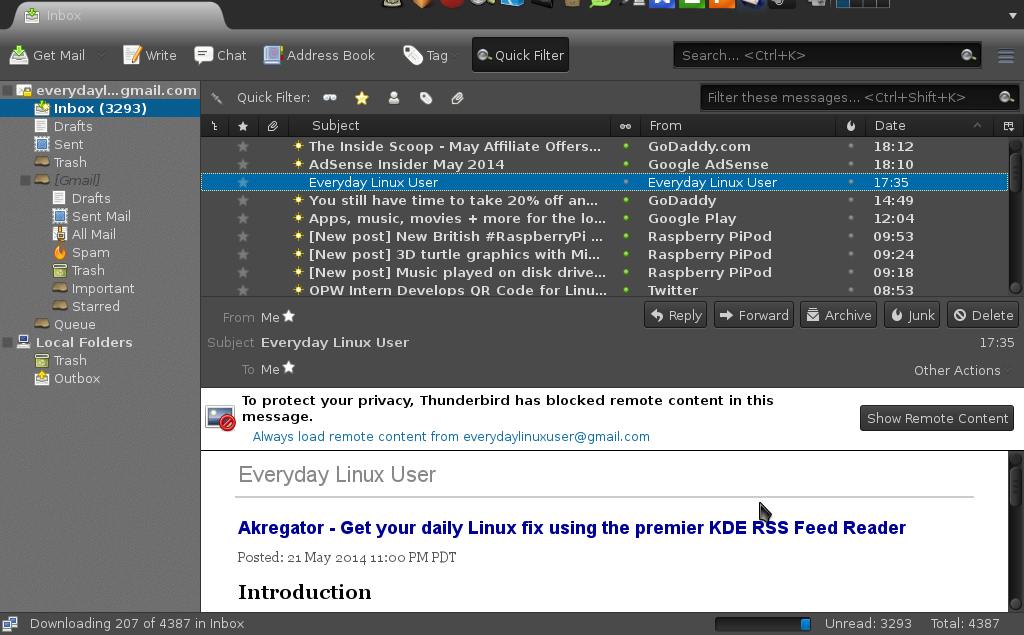Sort by attachment column header
The image size is (1024, 635).
(273, 125)
